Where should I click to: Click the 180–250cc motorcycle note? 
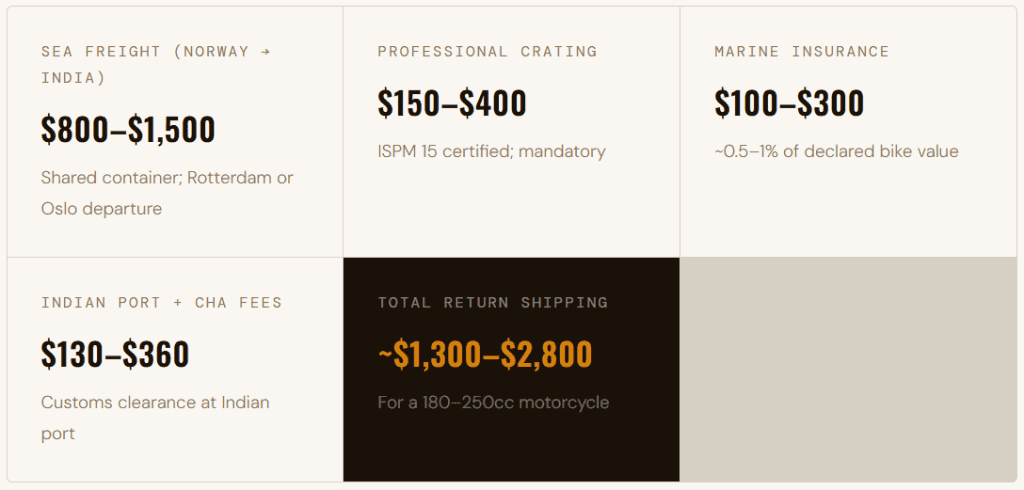[x=493, y=403]
